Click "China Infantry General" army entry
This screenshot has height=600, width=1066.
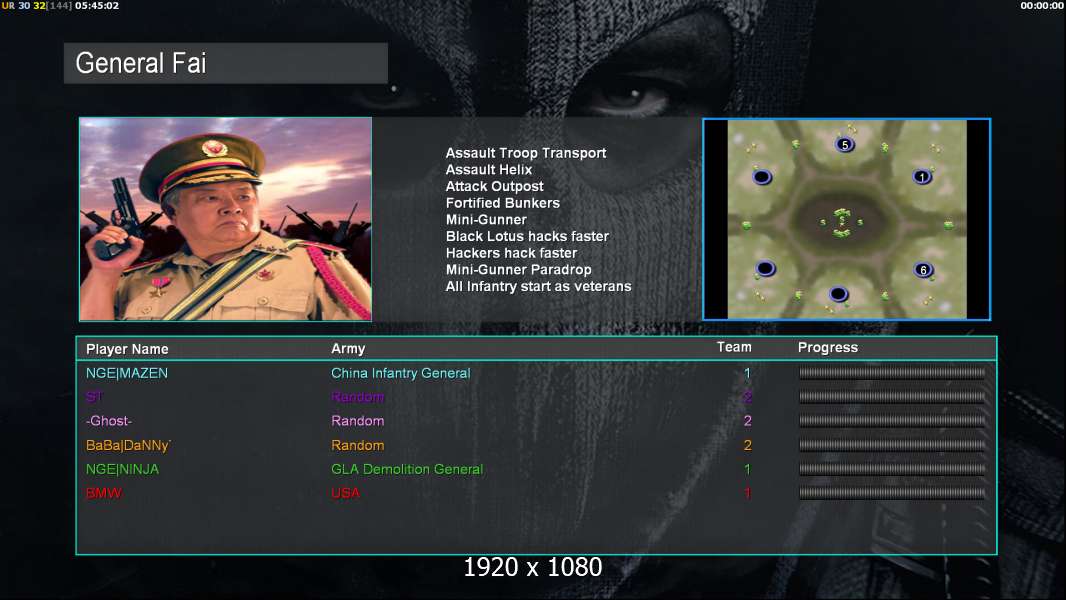pyautogui.click(x=400, y=373)
